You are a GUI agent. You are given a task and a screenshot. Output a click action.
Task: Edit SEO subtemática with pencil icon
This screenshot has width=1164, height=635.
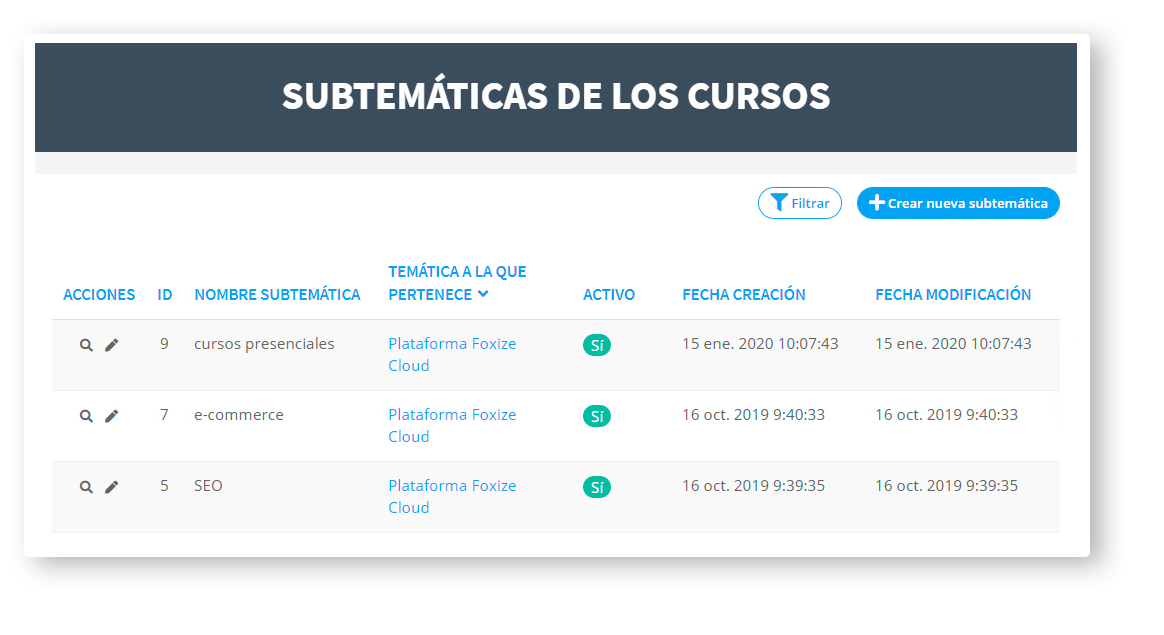pyautogui.click(x=111, y=487)
